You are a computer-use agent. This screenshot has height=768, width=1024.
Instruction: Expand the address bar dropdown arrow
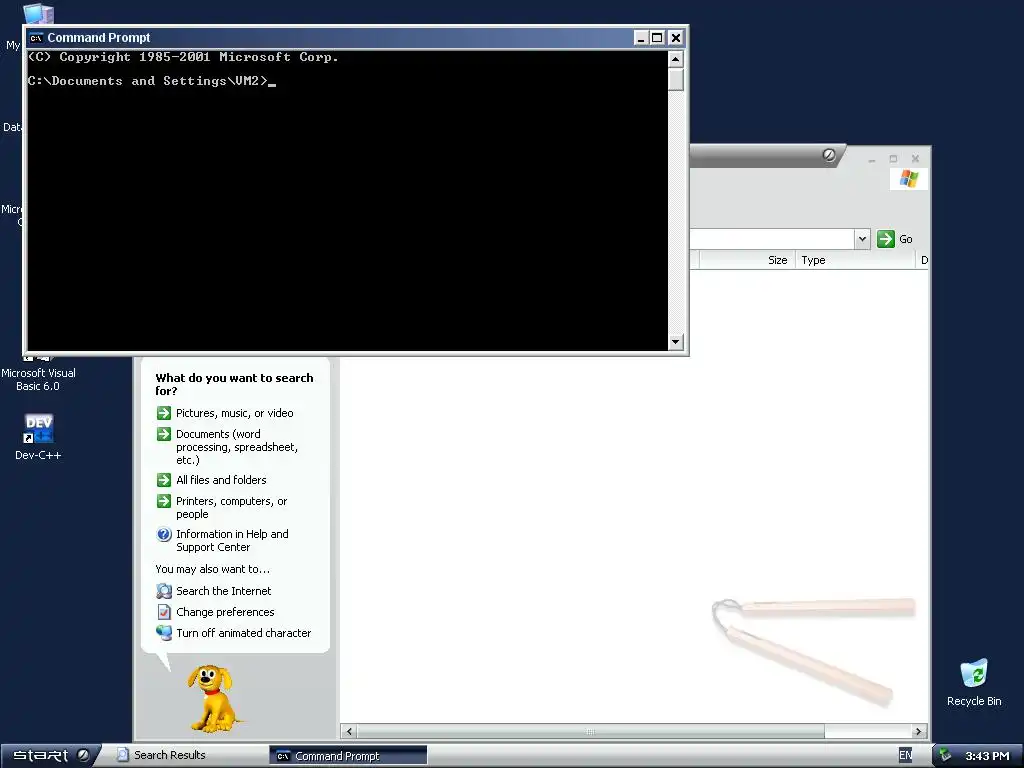pos(862,239)
